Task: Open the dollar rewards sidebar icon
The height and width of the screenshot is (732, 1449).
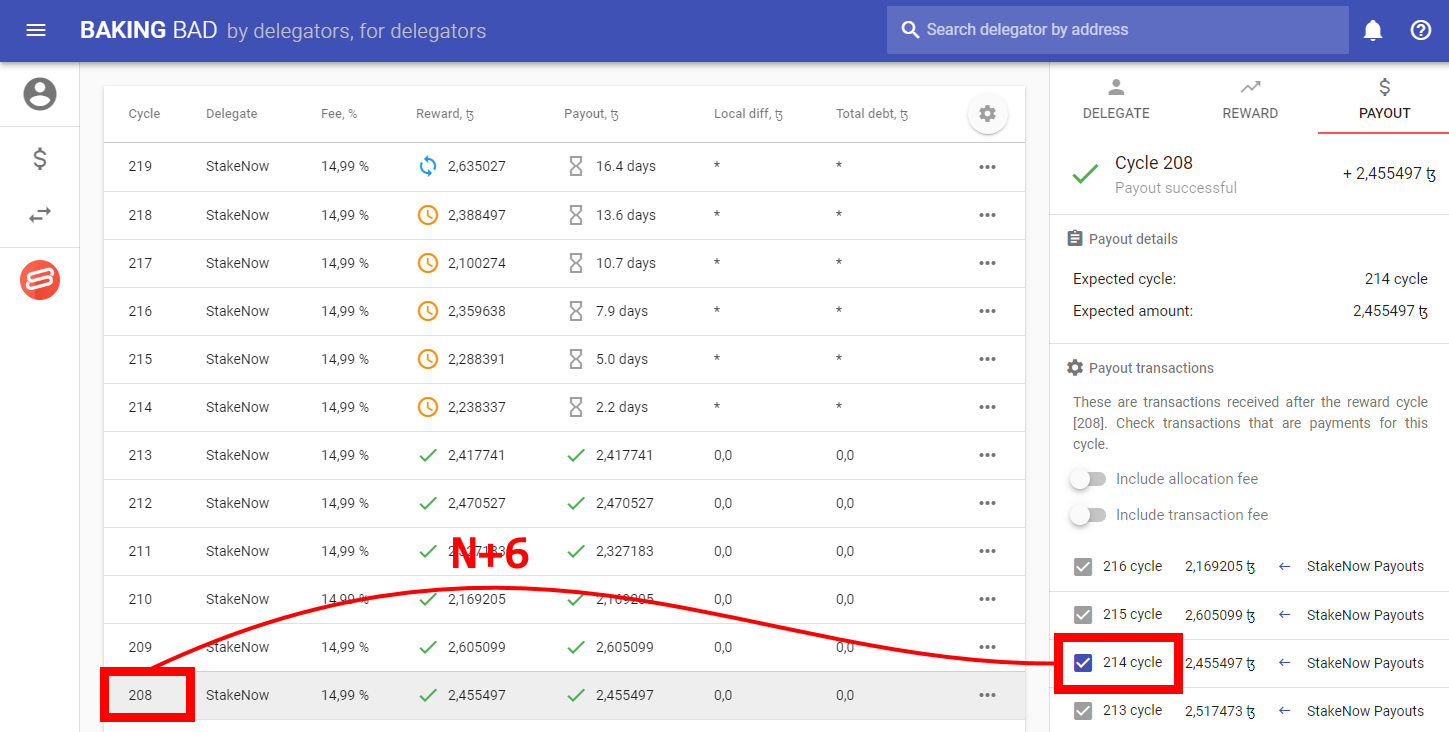Action: pyautogui.click(x=40, y=158)
